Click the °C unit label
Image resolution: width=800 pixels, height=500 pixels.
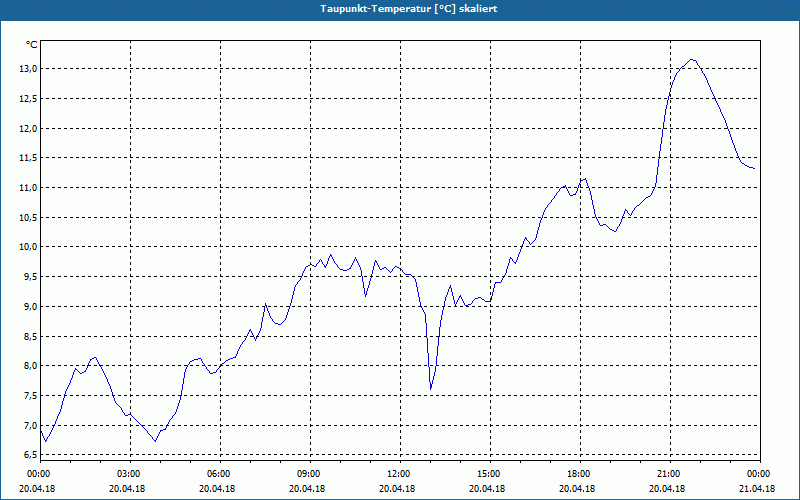point(32,45)
